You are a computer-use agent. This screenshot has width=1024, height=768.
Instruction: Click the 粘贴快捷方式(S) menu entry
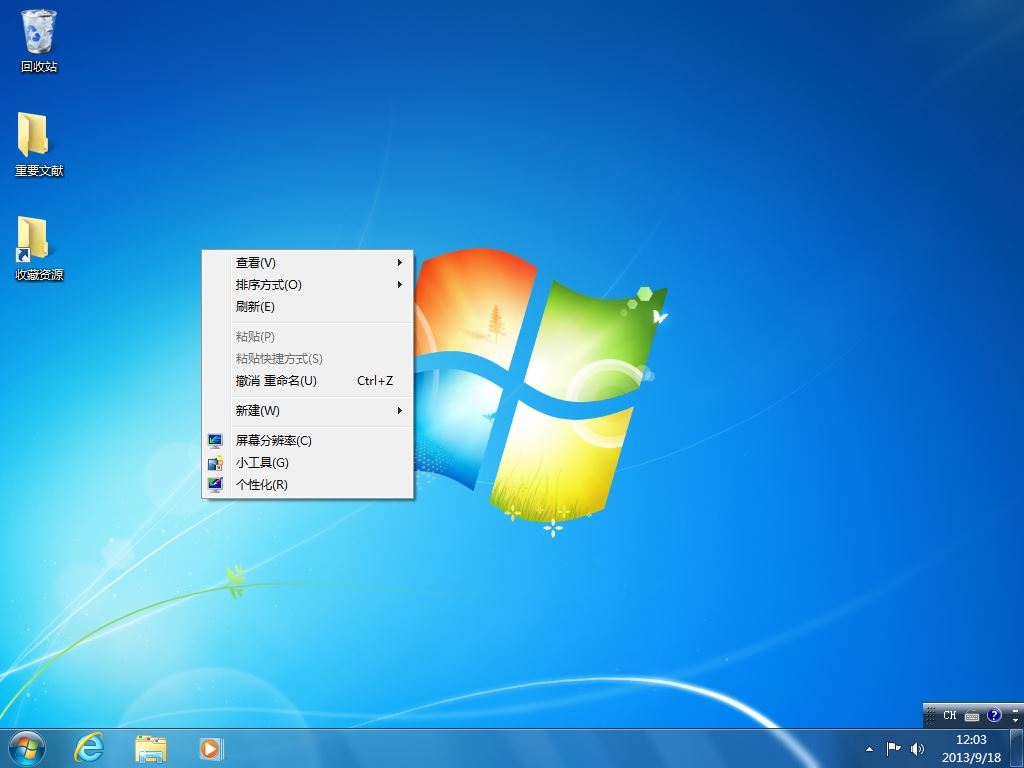[x=308, y=359]
